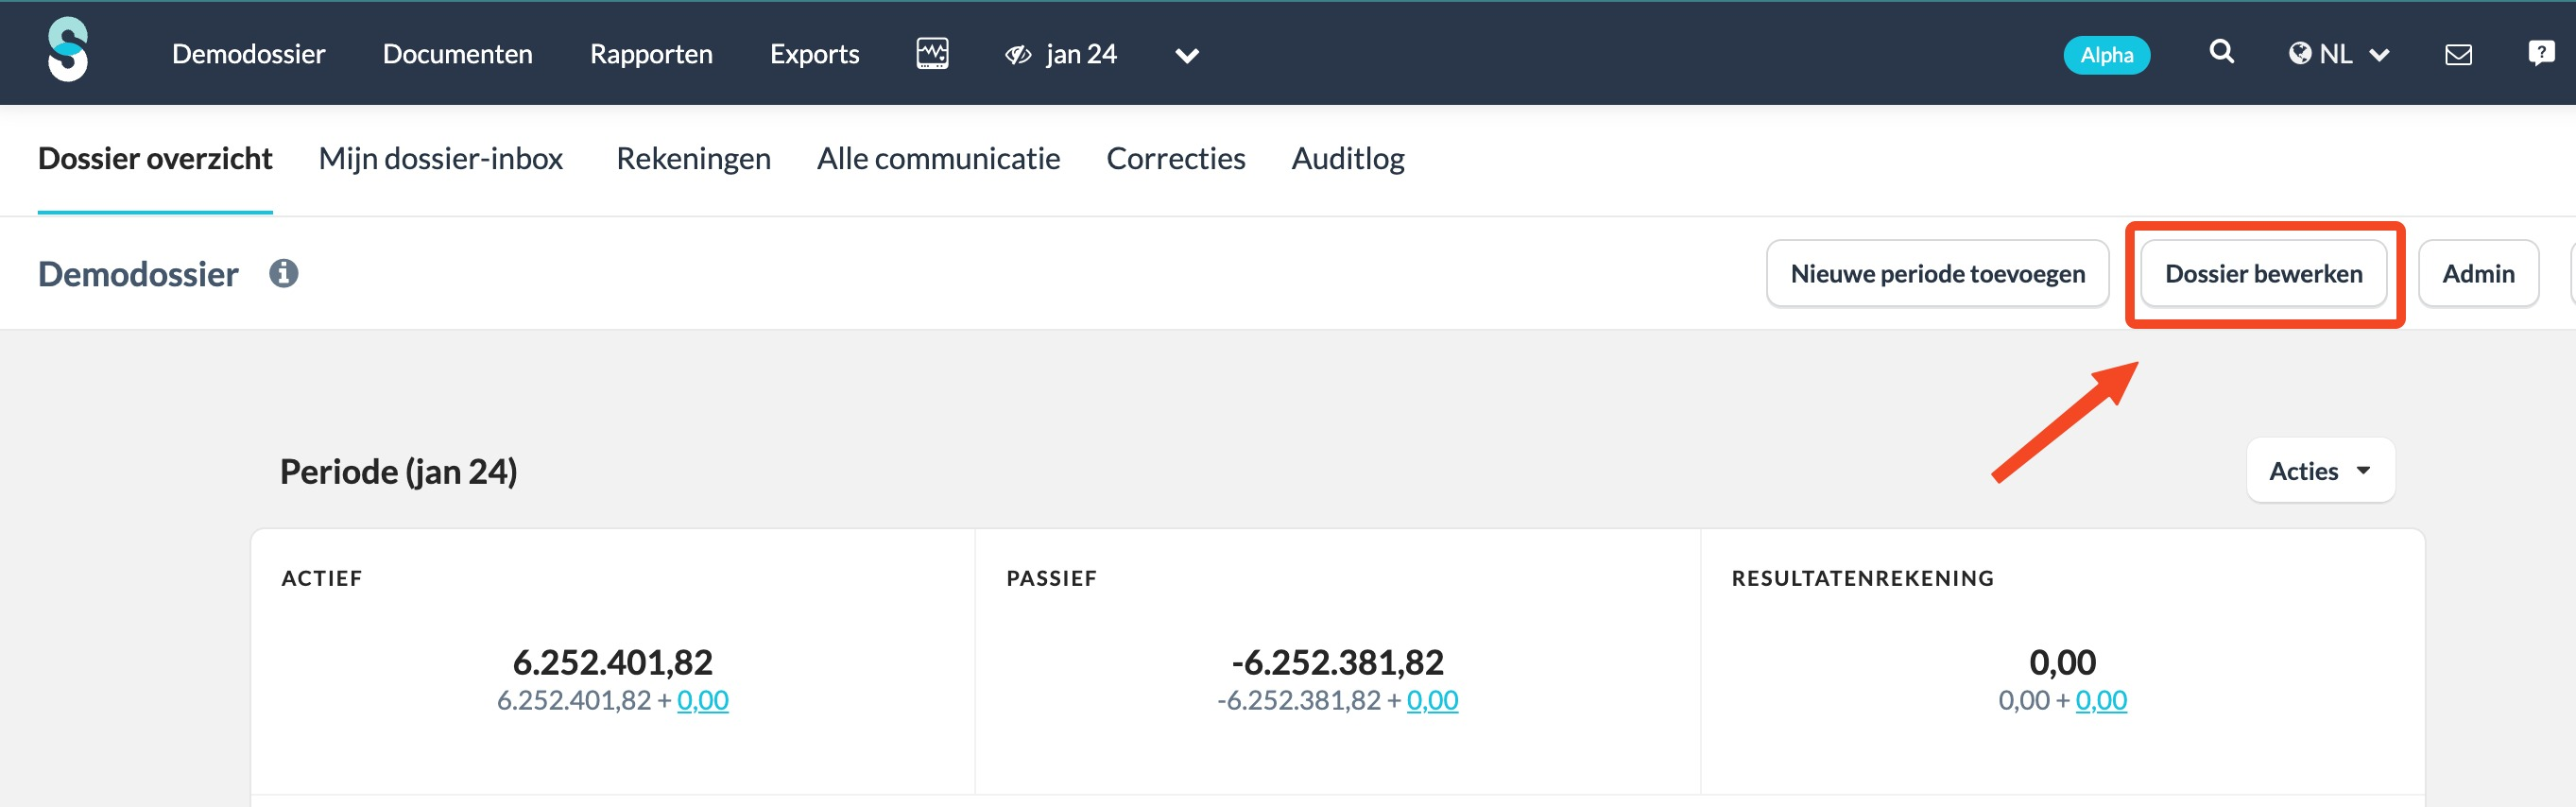2576x807 pixels.
Task: Expand the jan 24 period chevron
Action: coord(1187,56)
